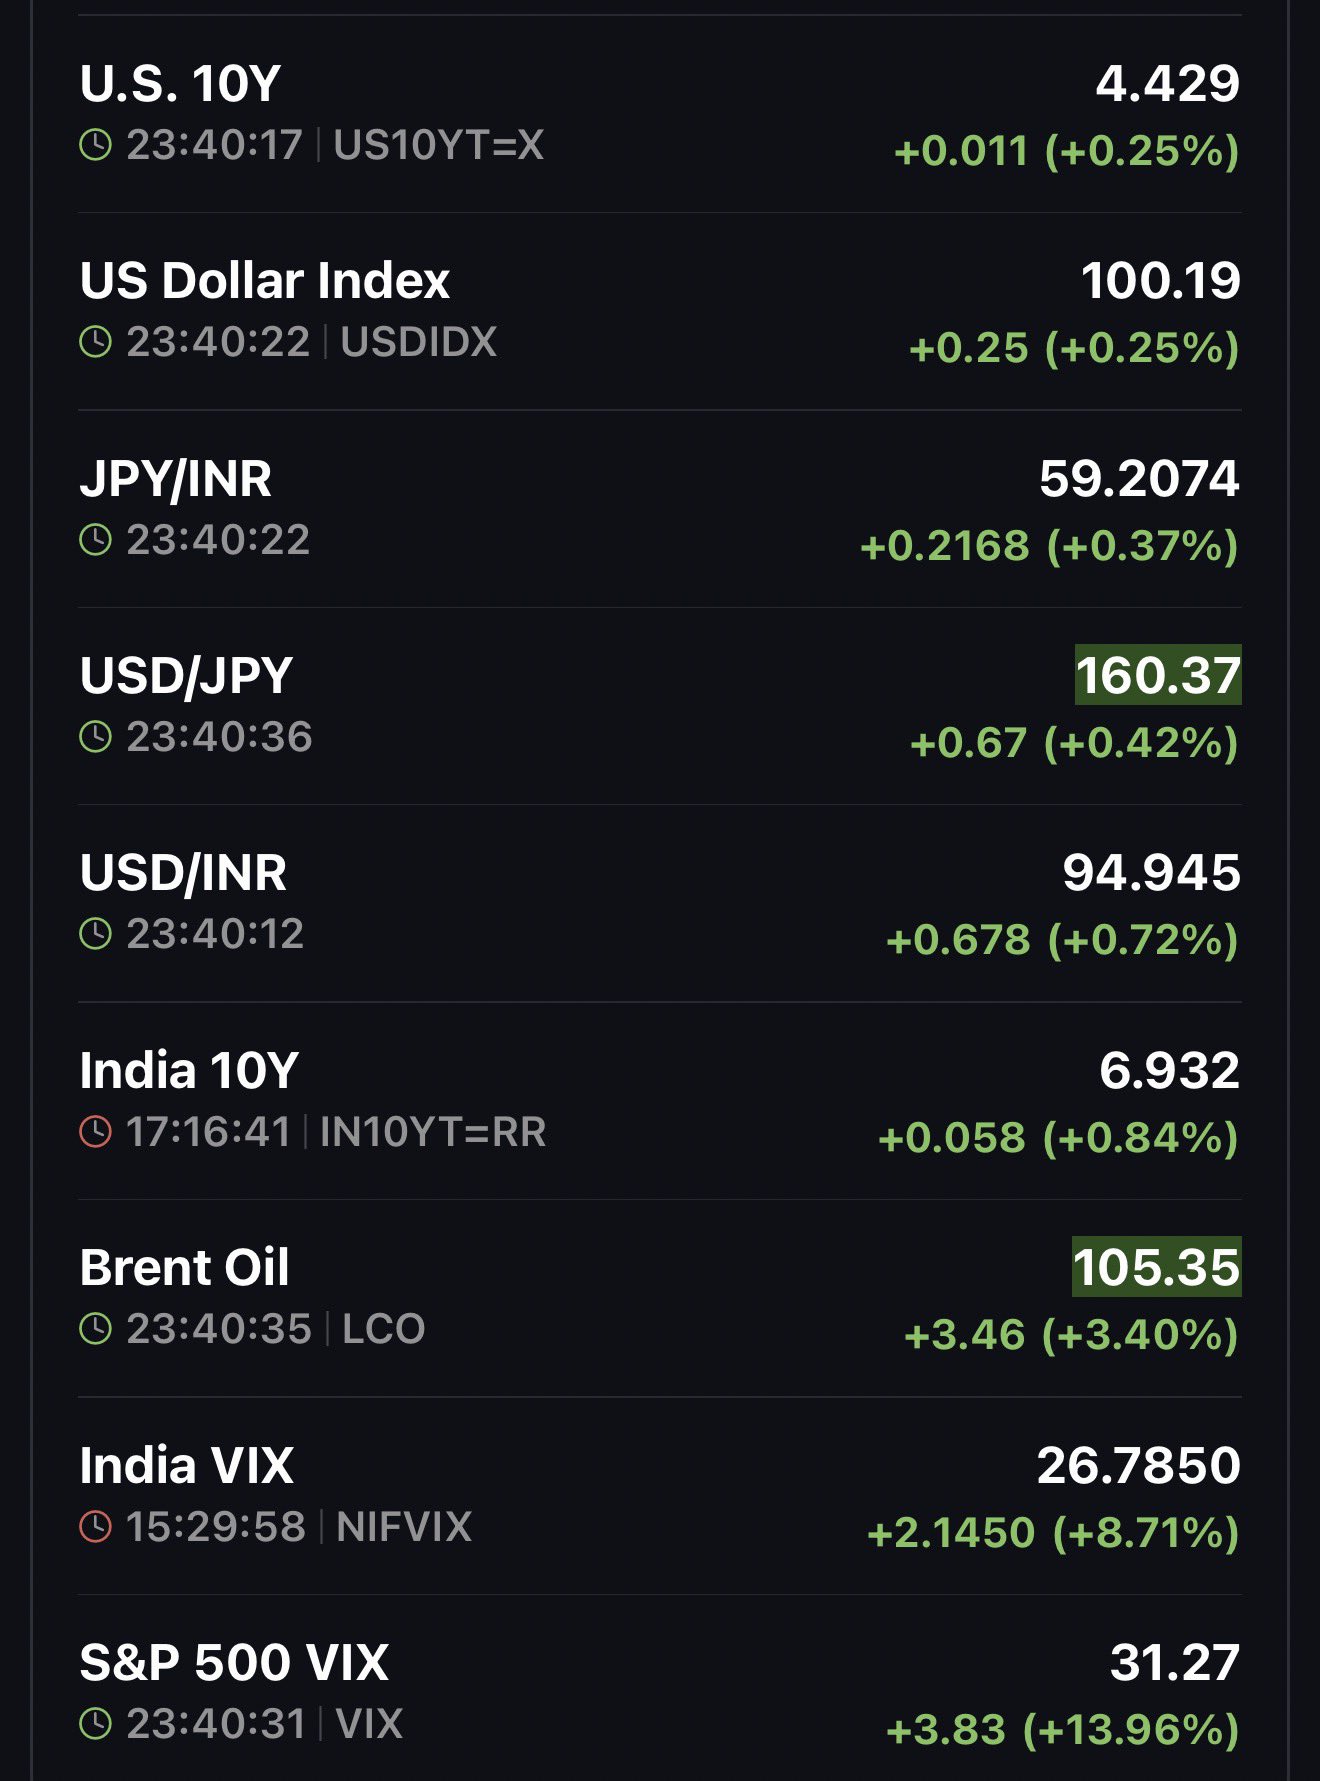Viewport: 1320px width, 1781px height.
Task: Click the clock icon under JPY/INR
Action: 95,540
